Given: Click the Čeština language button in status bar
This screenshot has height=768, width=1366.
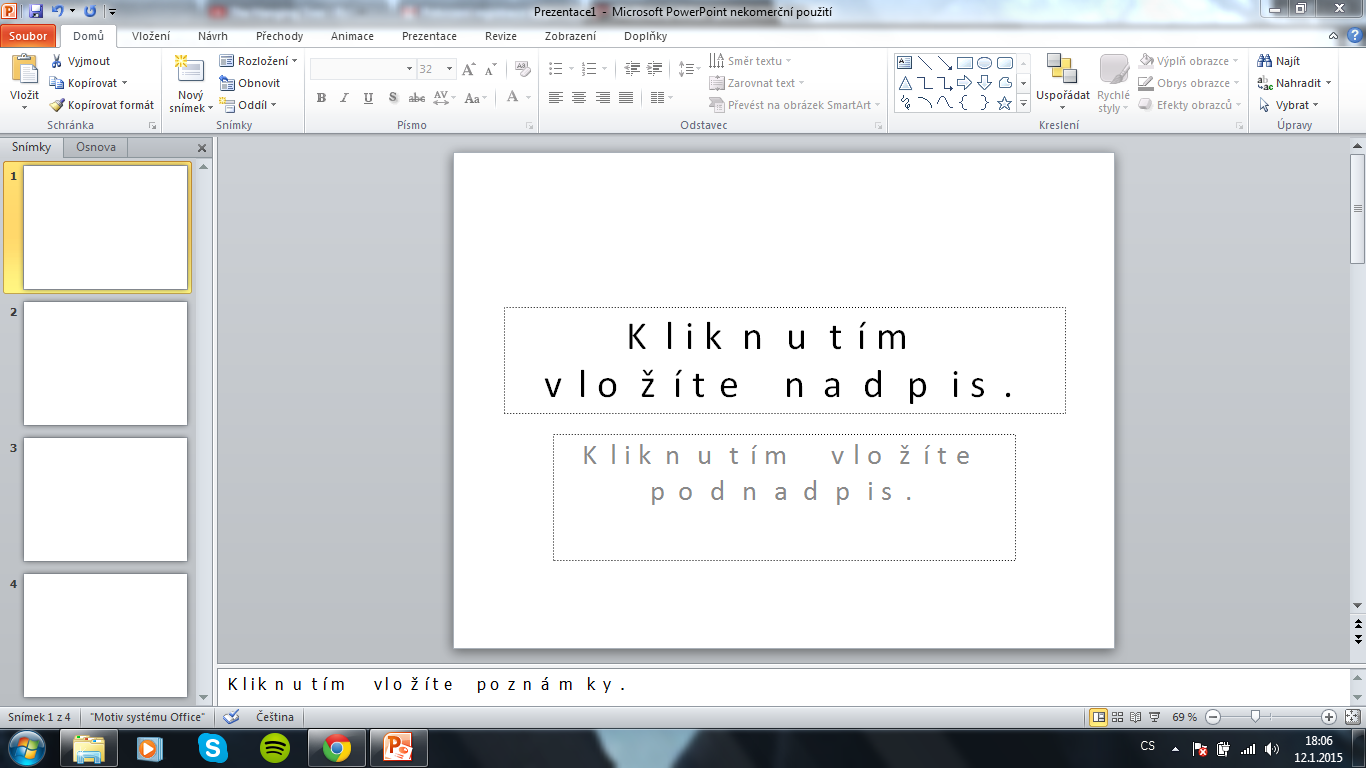Looking at the screenshot, I should click(275, 717).
